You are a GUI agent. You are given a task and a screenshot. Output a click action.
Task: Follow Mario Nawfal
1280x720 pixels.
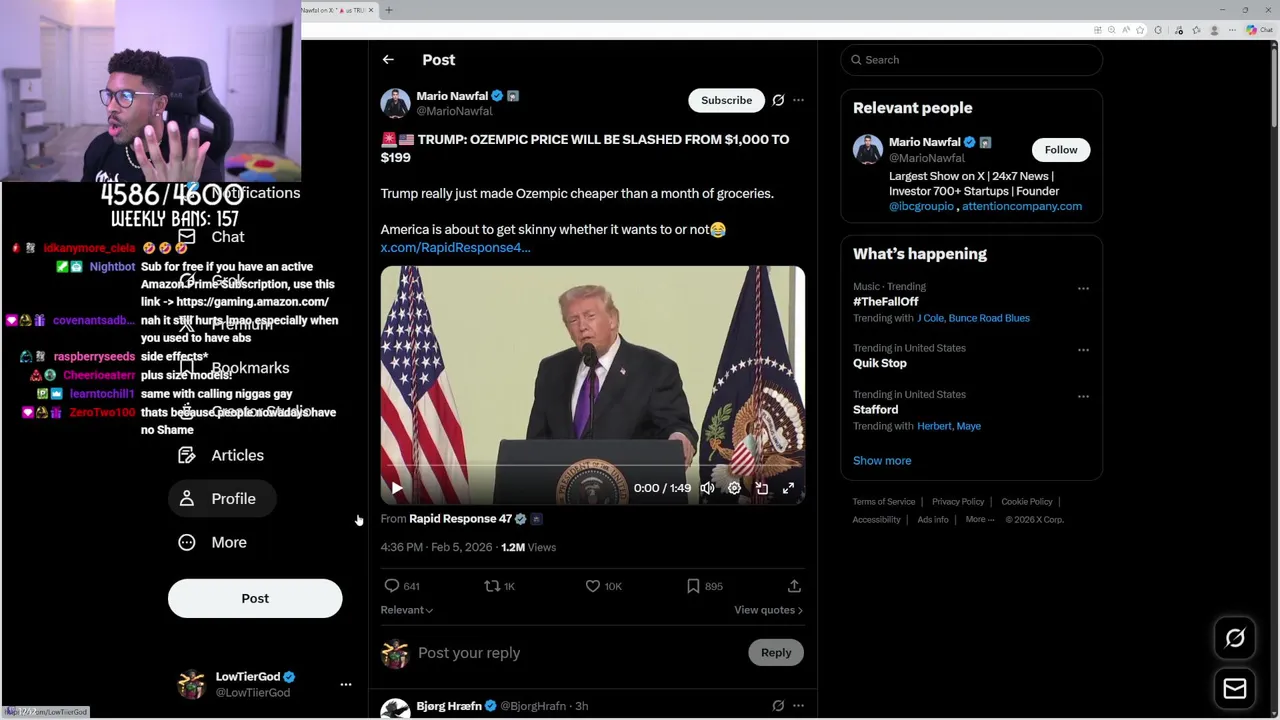[x=1061, y=150]
